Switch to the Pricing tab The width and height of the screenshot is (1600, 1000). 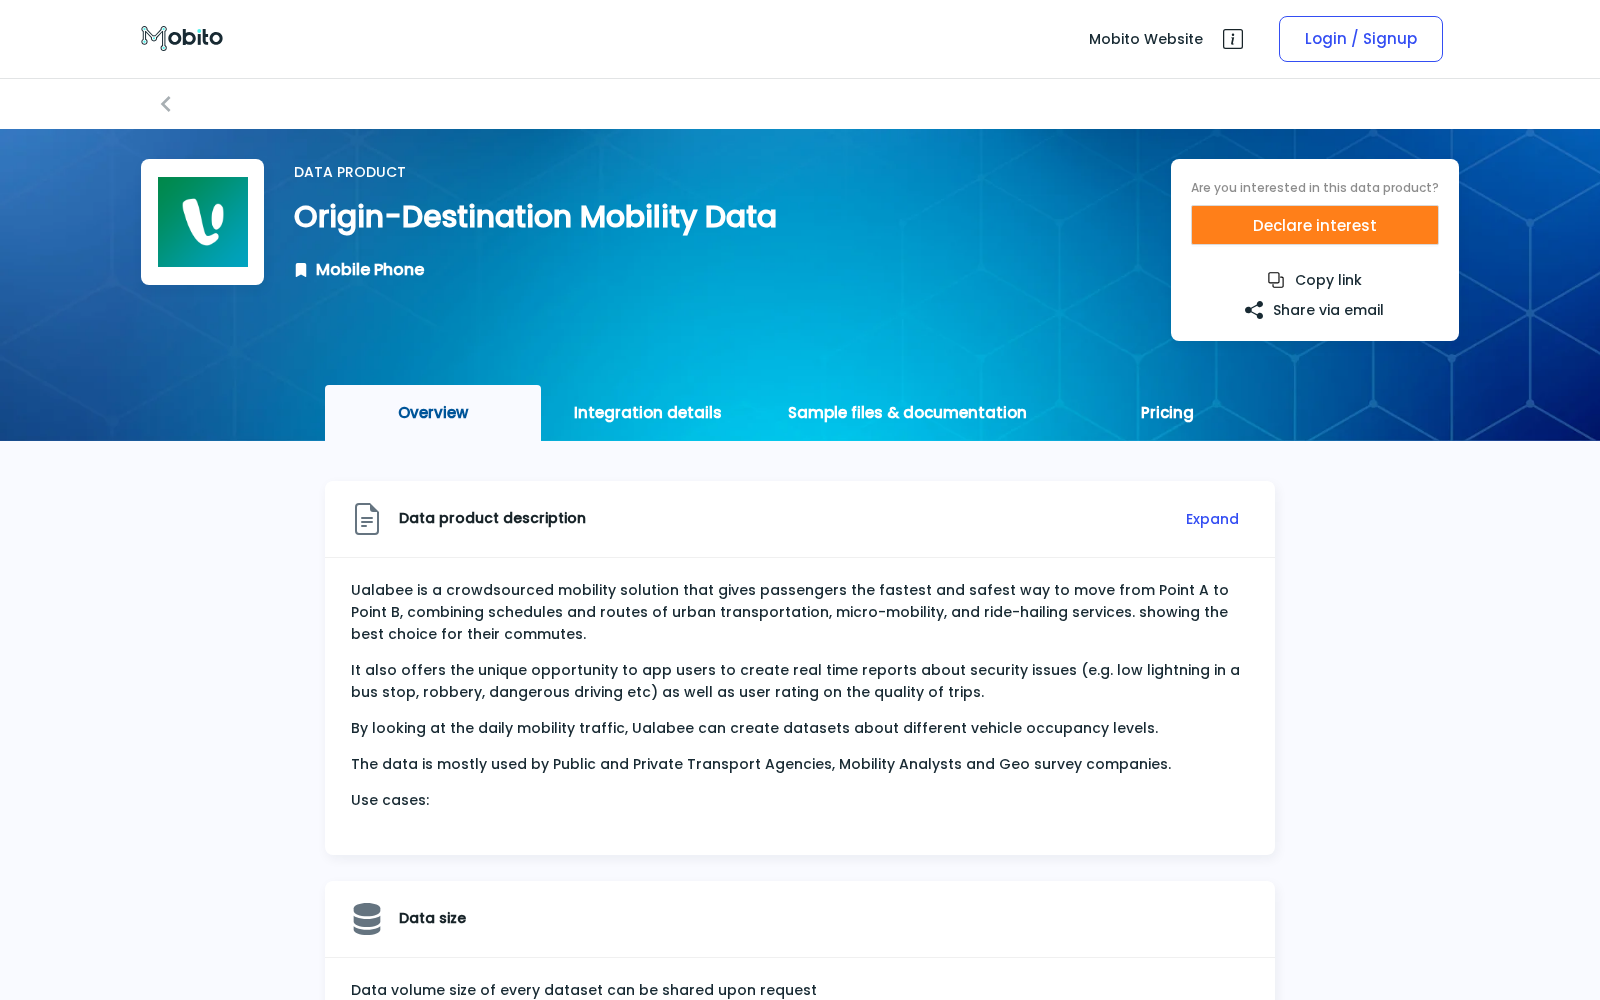(x=1167, y=413)
